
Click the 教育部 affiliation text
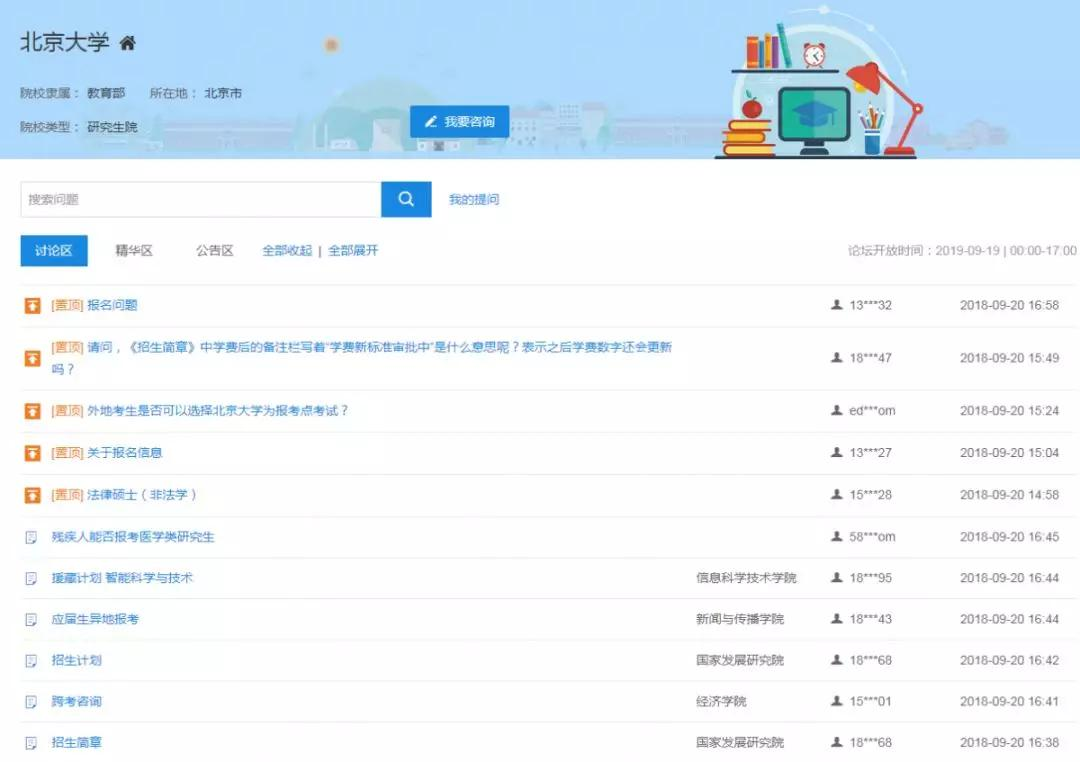[106, 93]
